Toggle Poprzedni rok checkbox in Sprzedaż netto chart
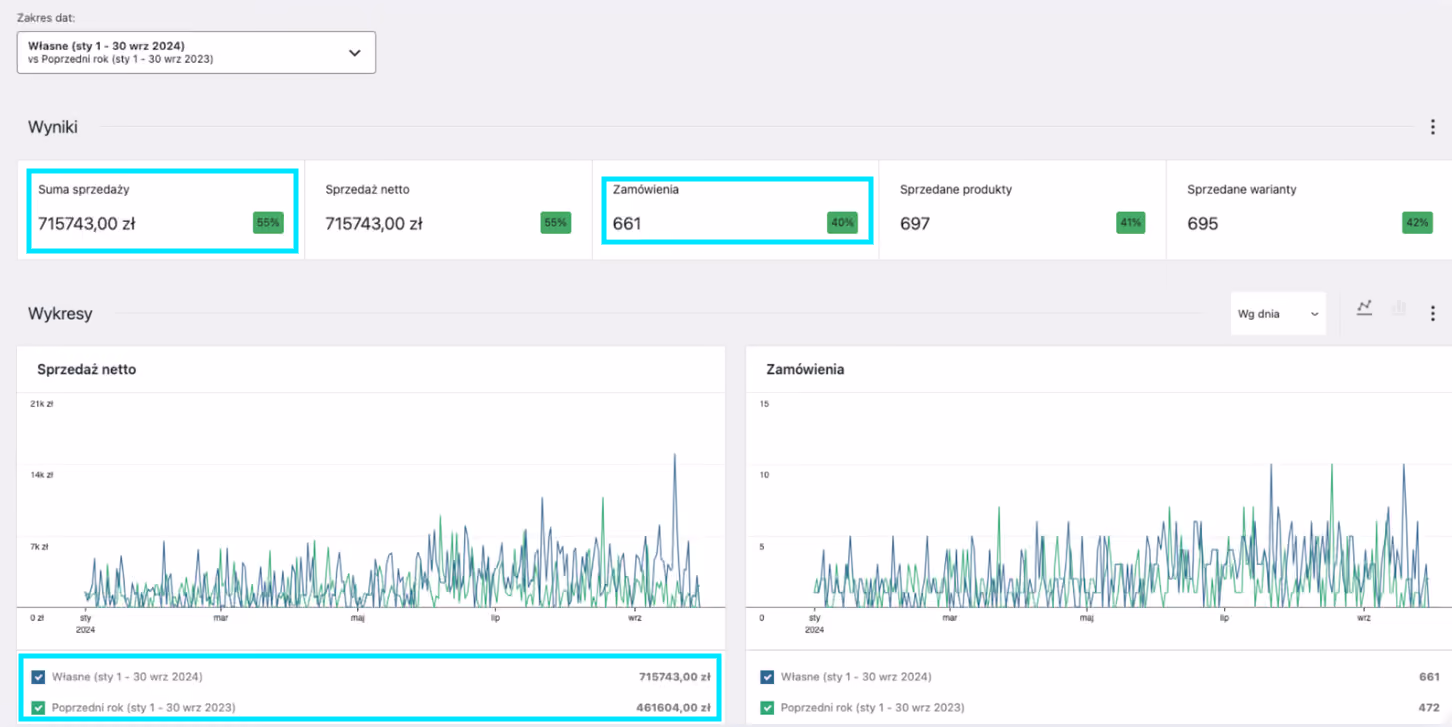1452x727 pixels. pos(38,708)
